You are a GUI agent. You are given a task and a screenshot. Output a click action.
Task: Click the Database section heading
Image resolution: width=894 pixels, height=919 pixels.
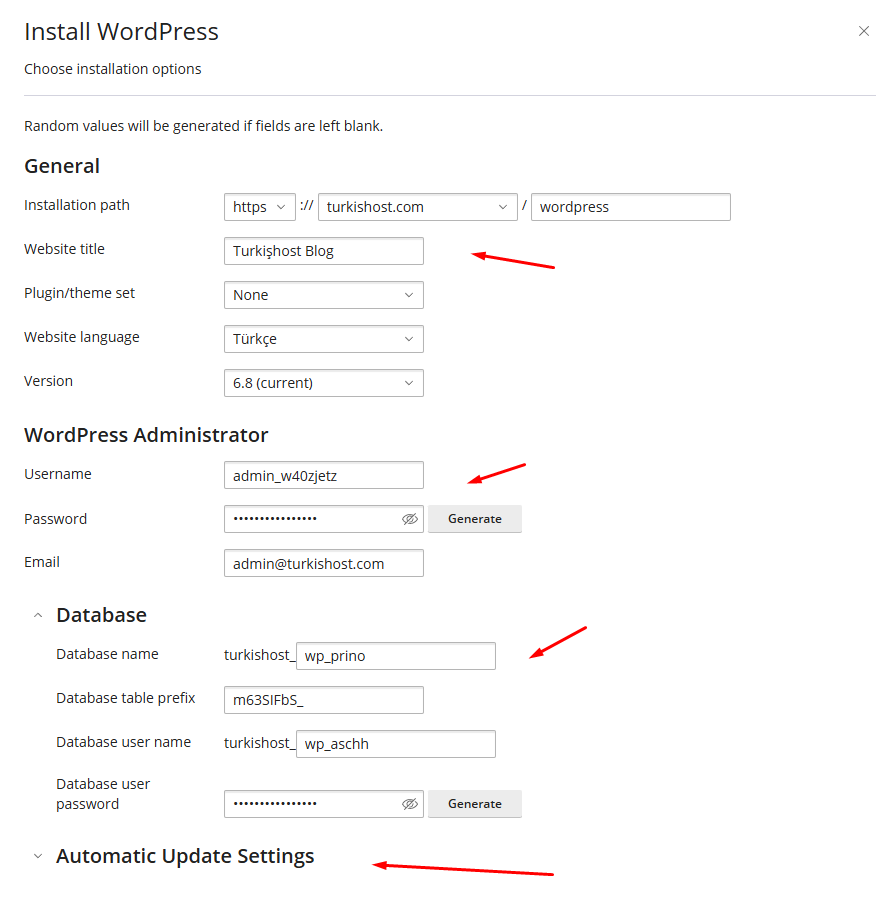[101, 615]
